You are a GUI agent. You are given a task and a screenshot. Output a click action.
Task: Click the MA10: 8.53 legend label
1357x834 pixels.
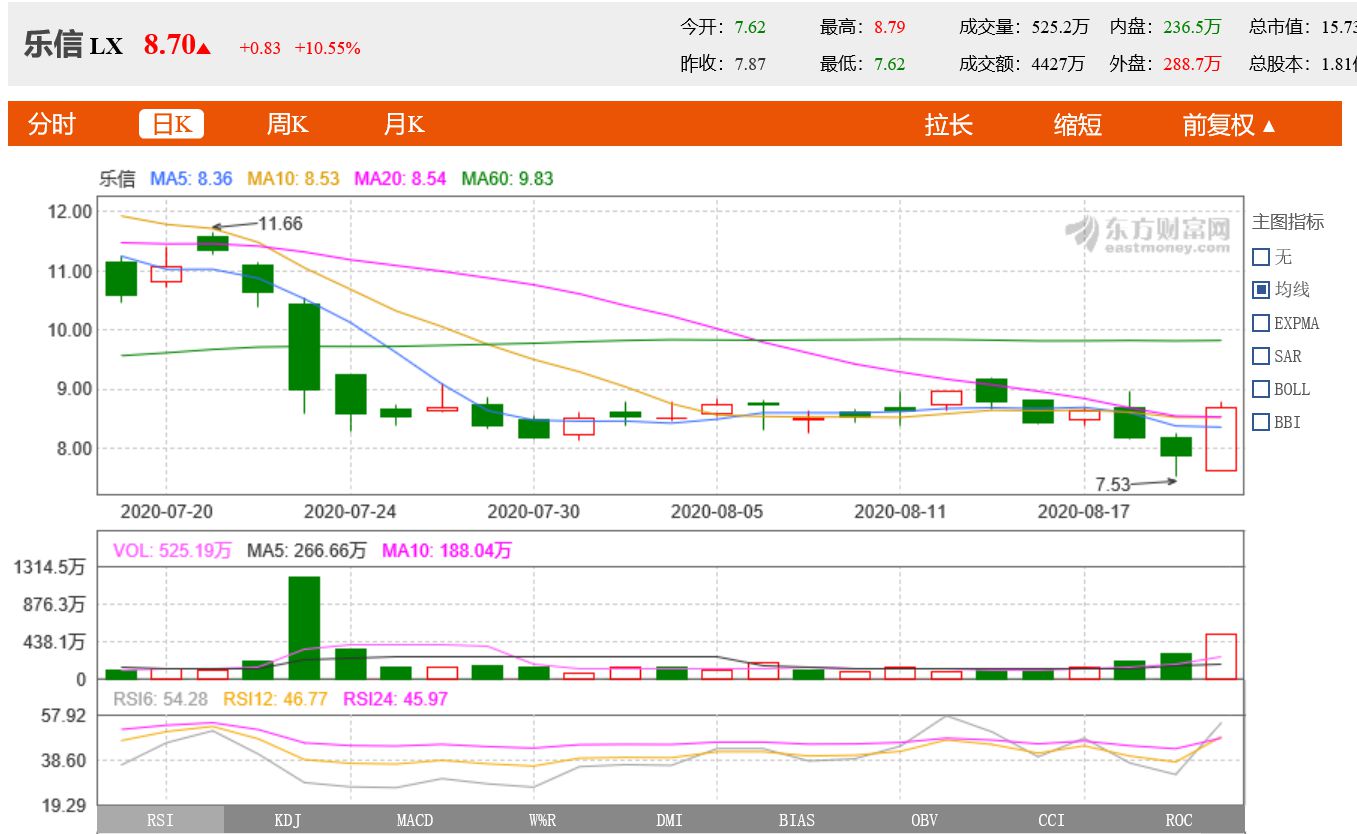[x=294, y=179]
